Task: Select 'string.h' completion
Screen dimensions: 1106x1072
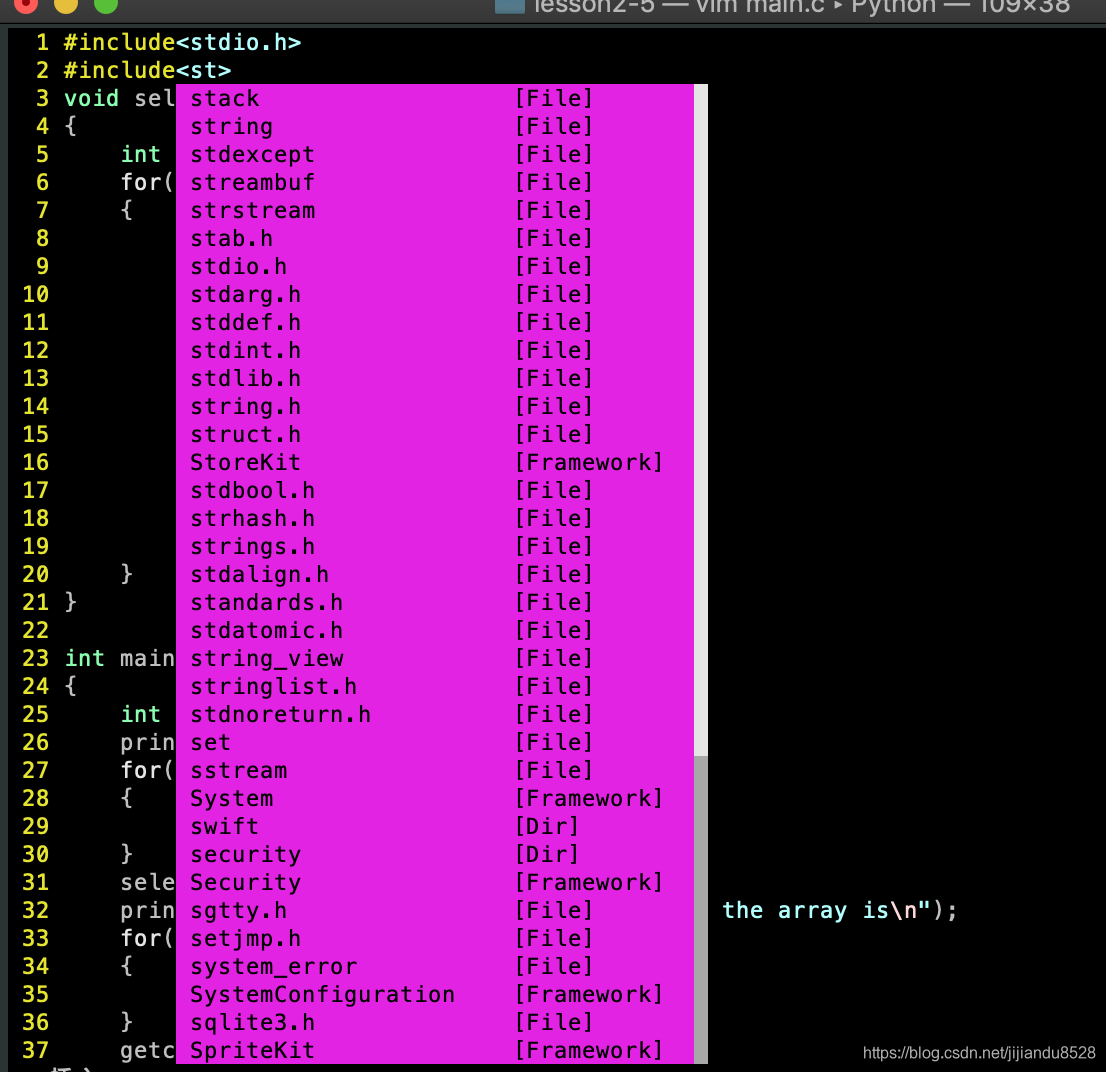Action: pos(434,406)
